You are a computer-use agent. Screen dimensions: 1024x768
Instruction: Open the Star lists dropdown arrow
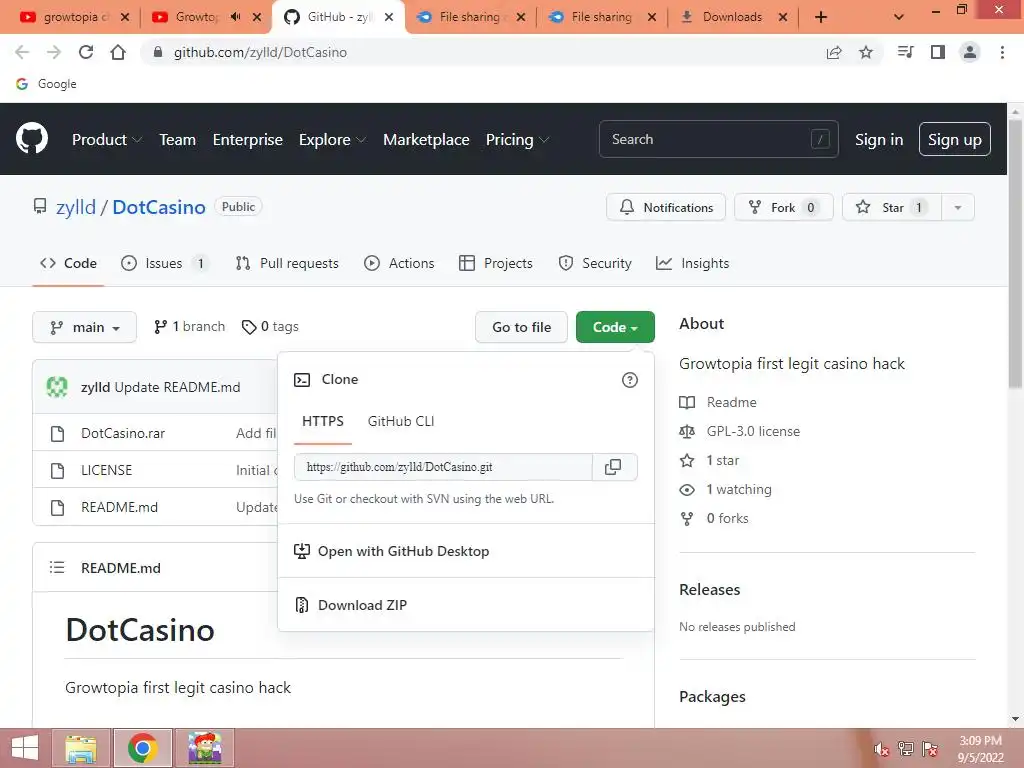[x=958, y=208]
